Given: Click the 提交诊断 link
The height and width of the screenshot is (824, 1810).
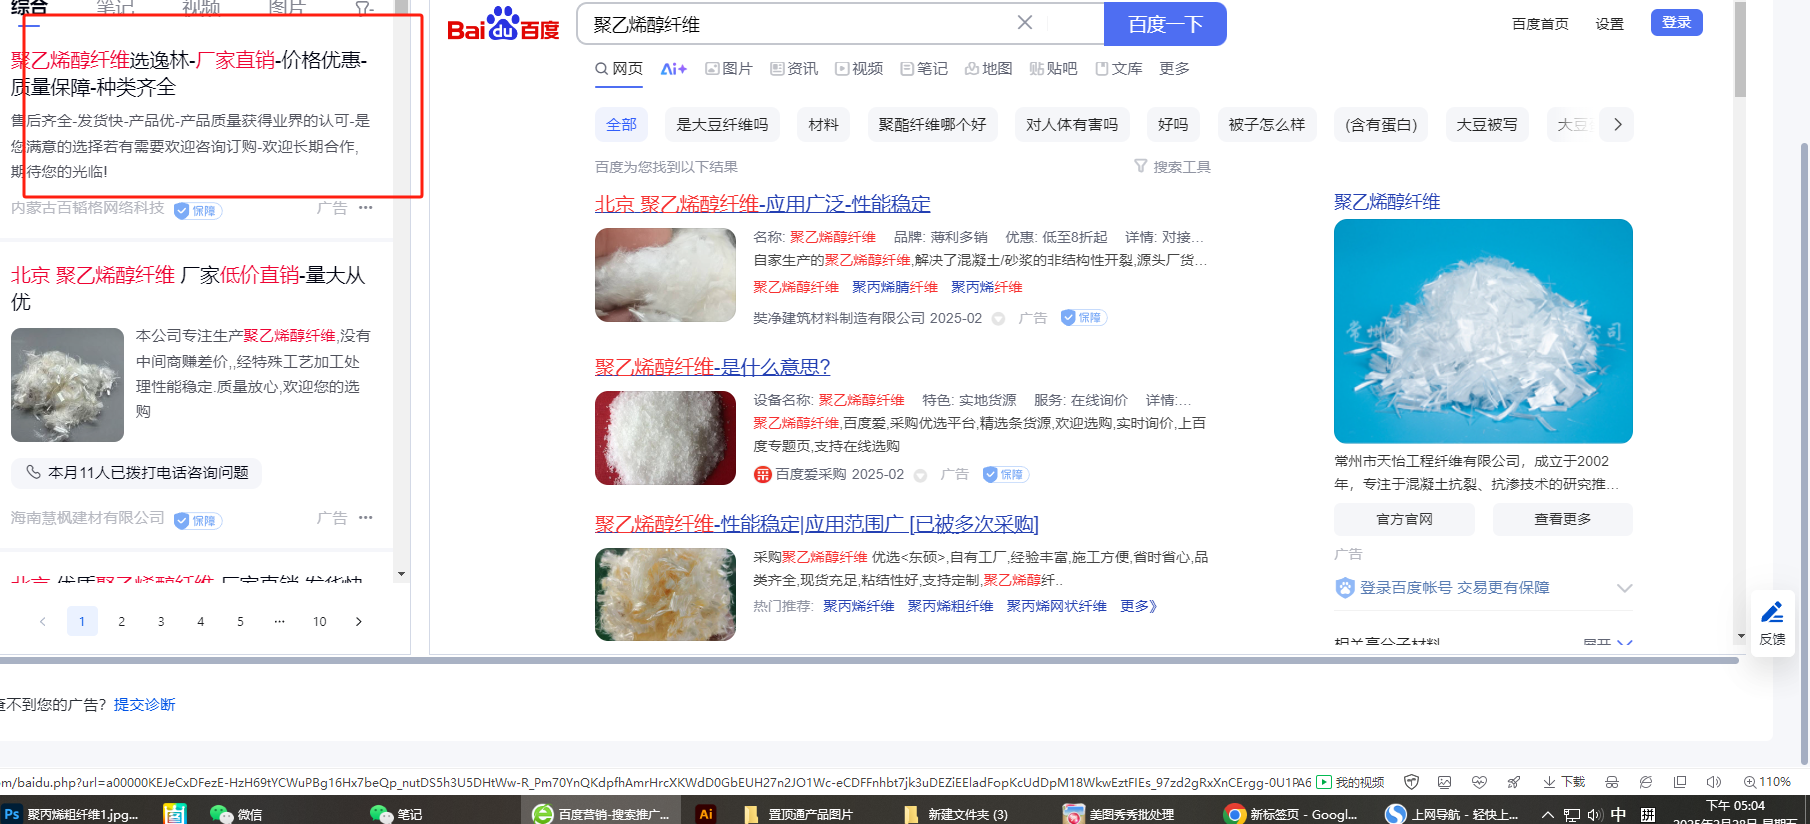Looking at the screenshot, I should click(145, 705).
